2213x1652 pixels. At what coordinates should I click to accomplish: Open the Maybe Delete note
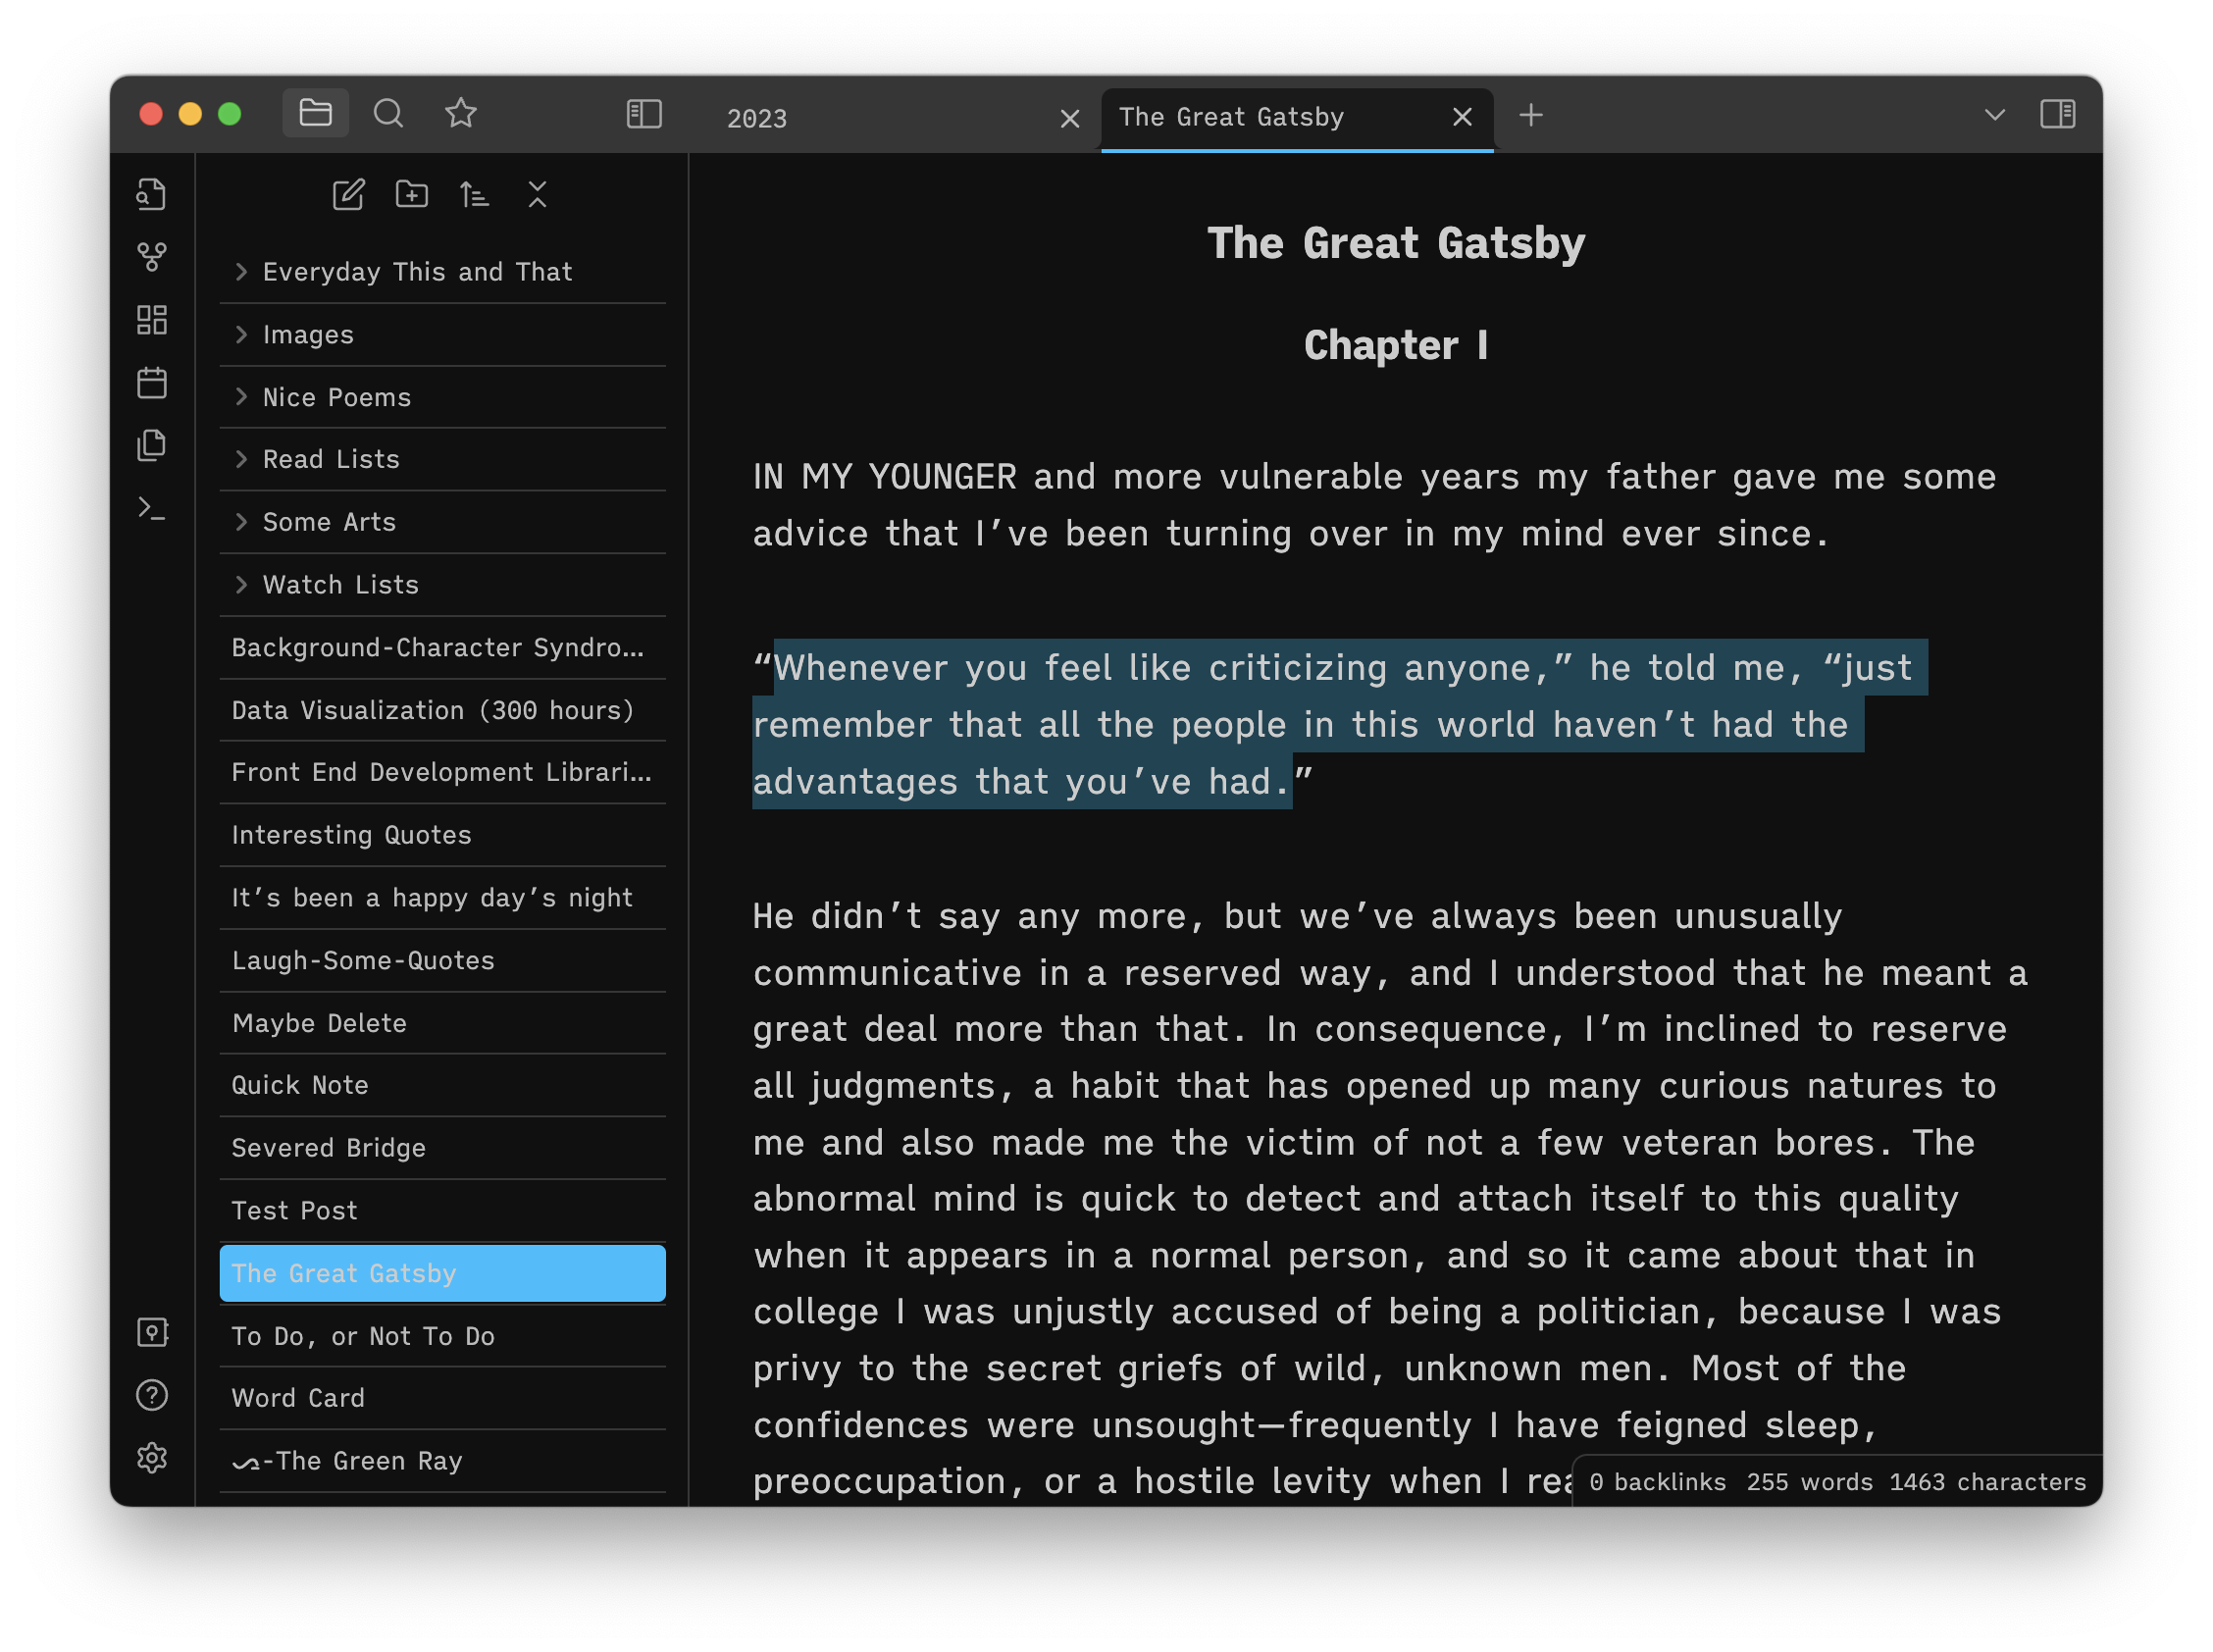(442, 1023)
